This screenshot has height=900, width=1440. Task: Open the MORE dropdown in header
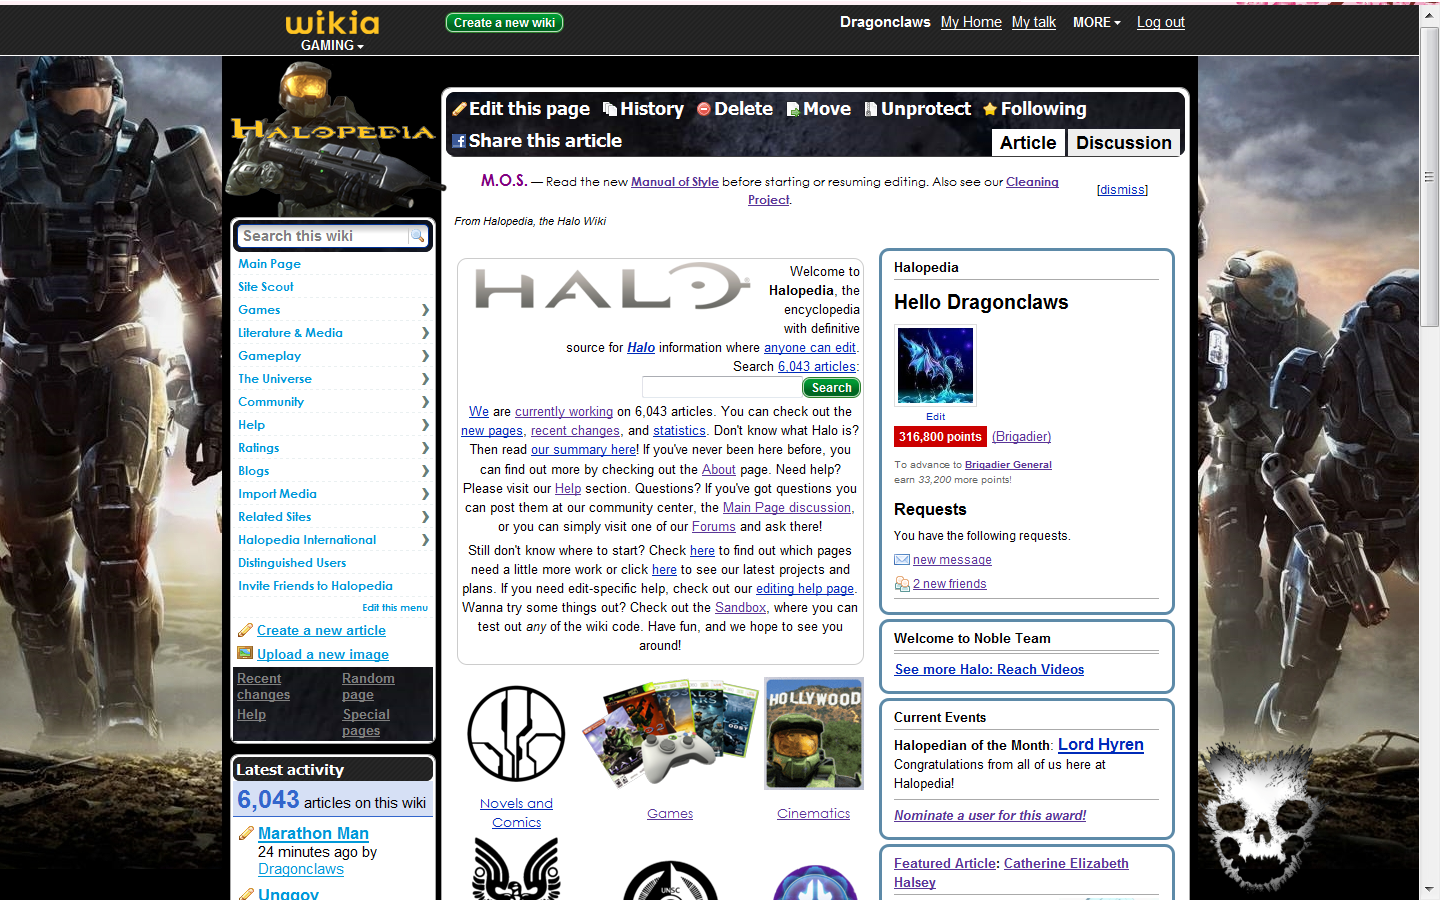click(1096, 22)
